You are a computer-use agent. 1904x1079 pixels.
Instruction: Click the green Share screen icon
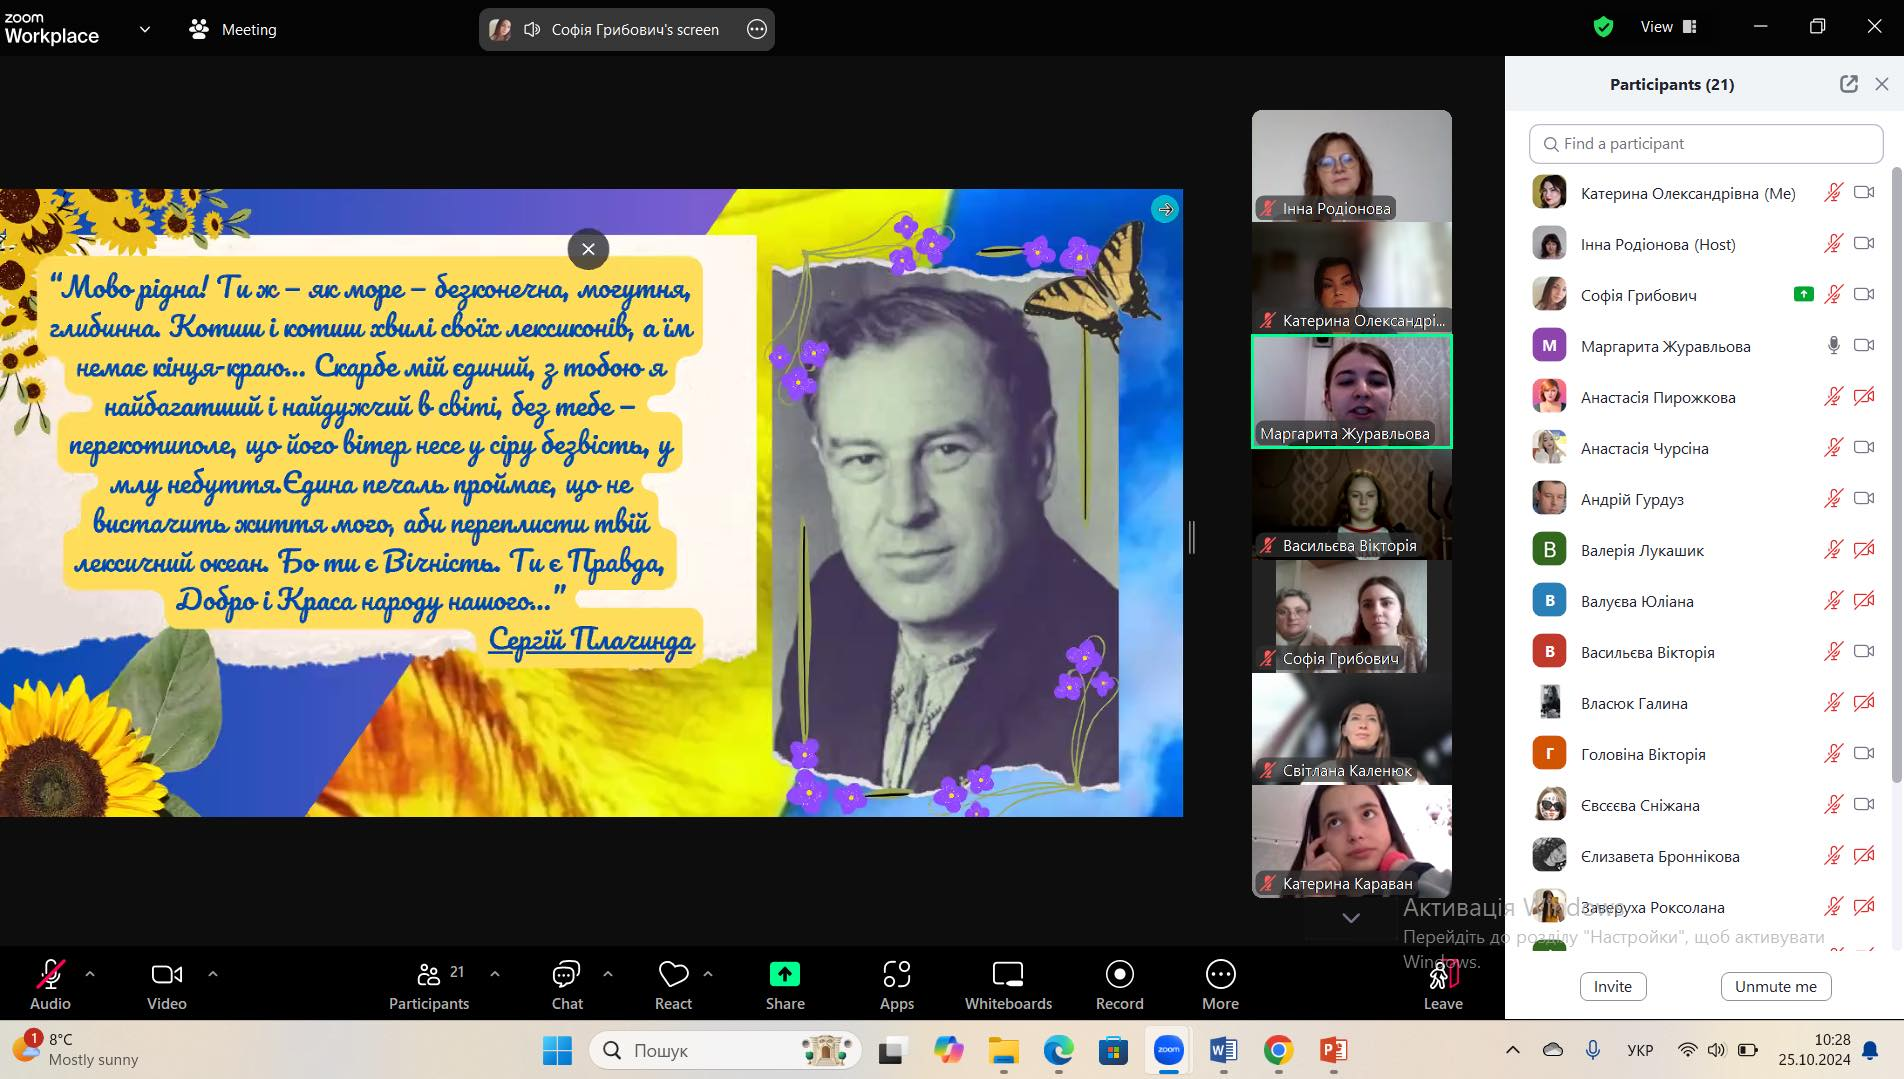pyautogui.click(x=785, y=974)
